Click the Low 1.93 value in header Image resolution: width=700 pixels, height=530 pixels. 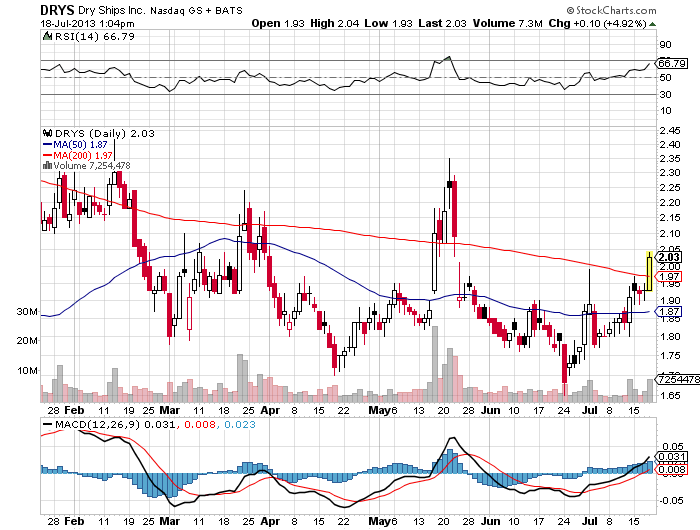coord(388,23)
